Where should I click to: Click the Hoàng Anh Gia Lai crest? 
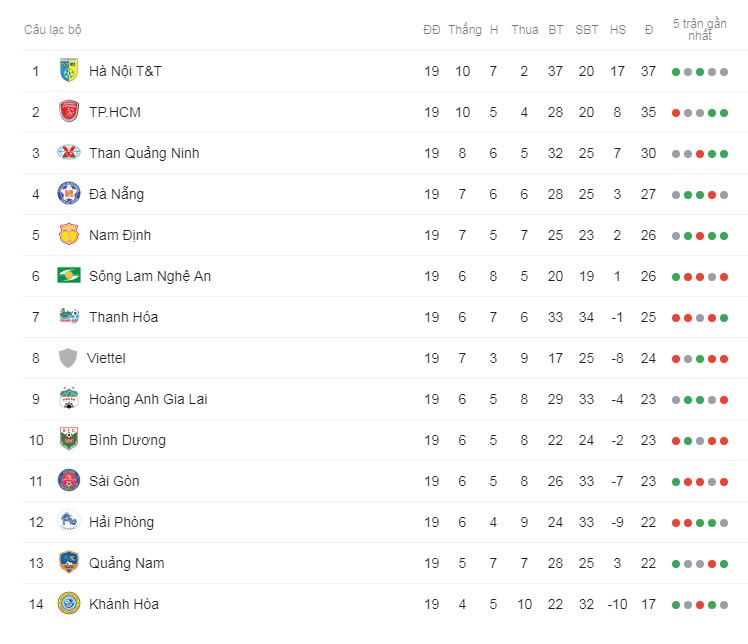69,399
